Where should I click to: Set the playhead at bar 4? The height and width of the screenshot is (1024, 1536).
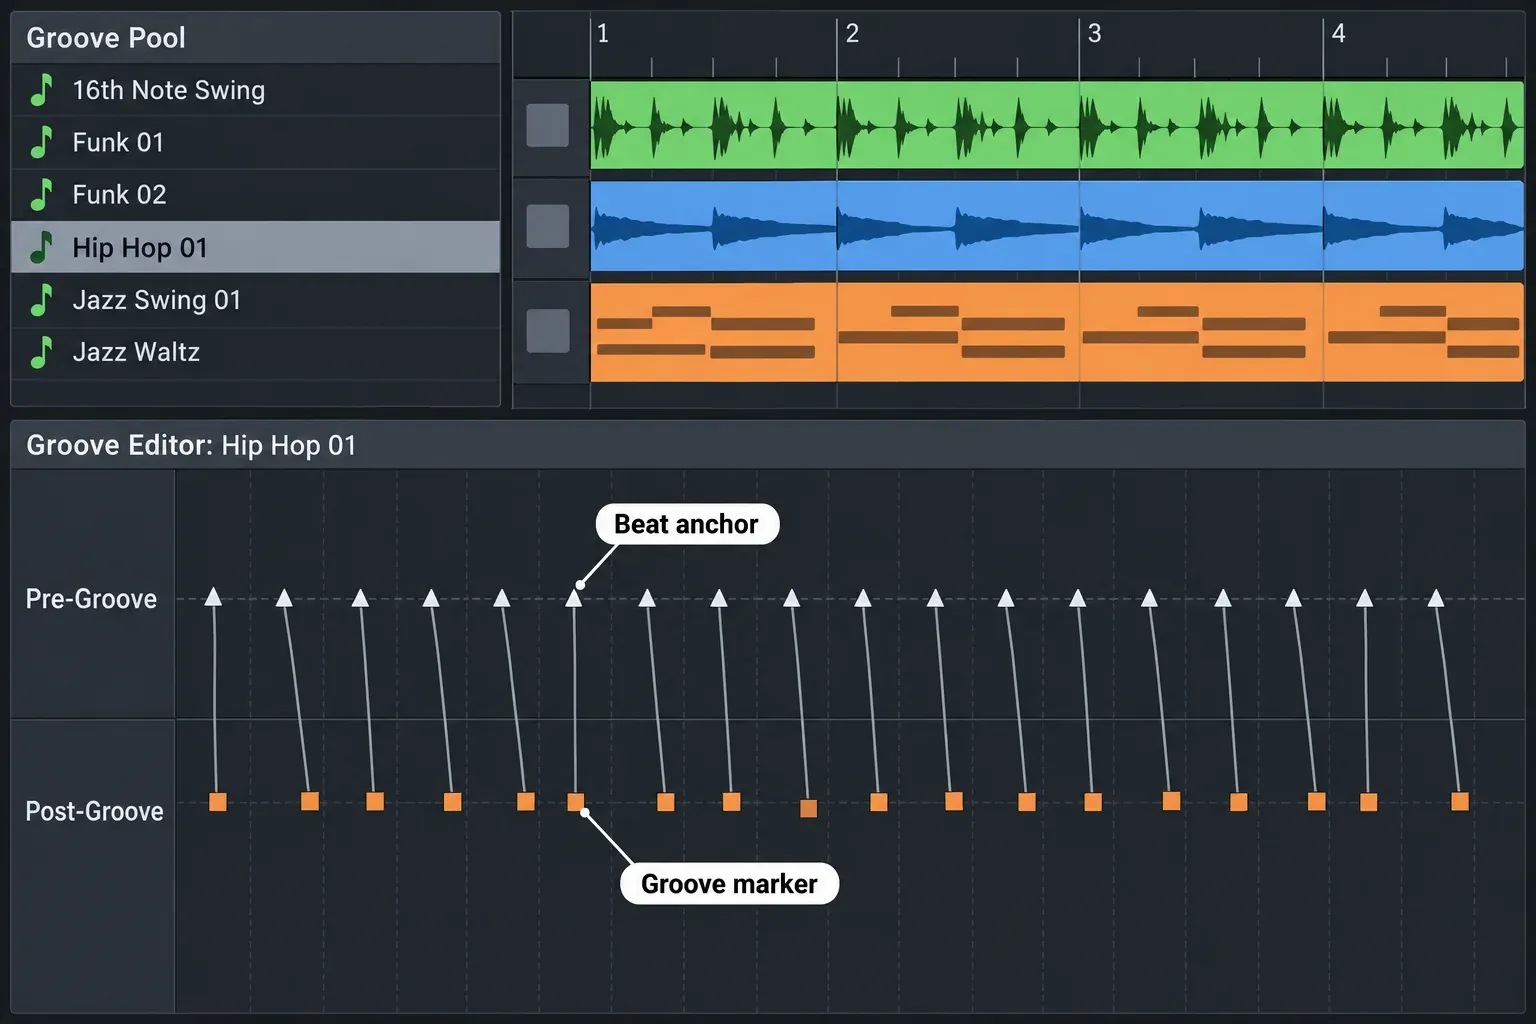point(1339,34)
